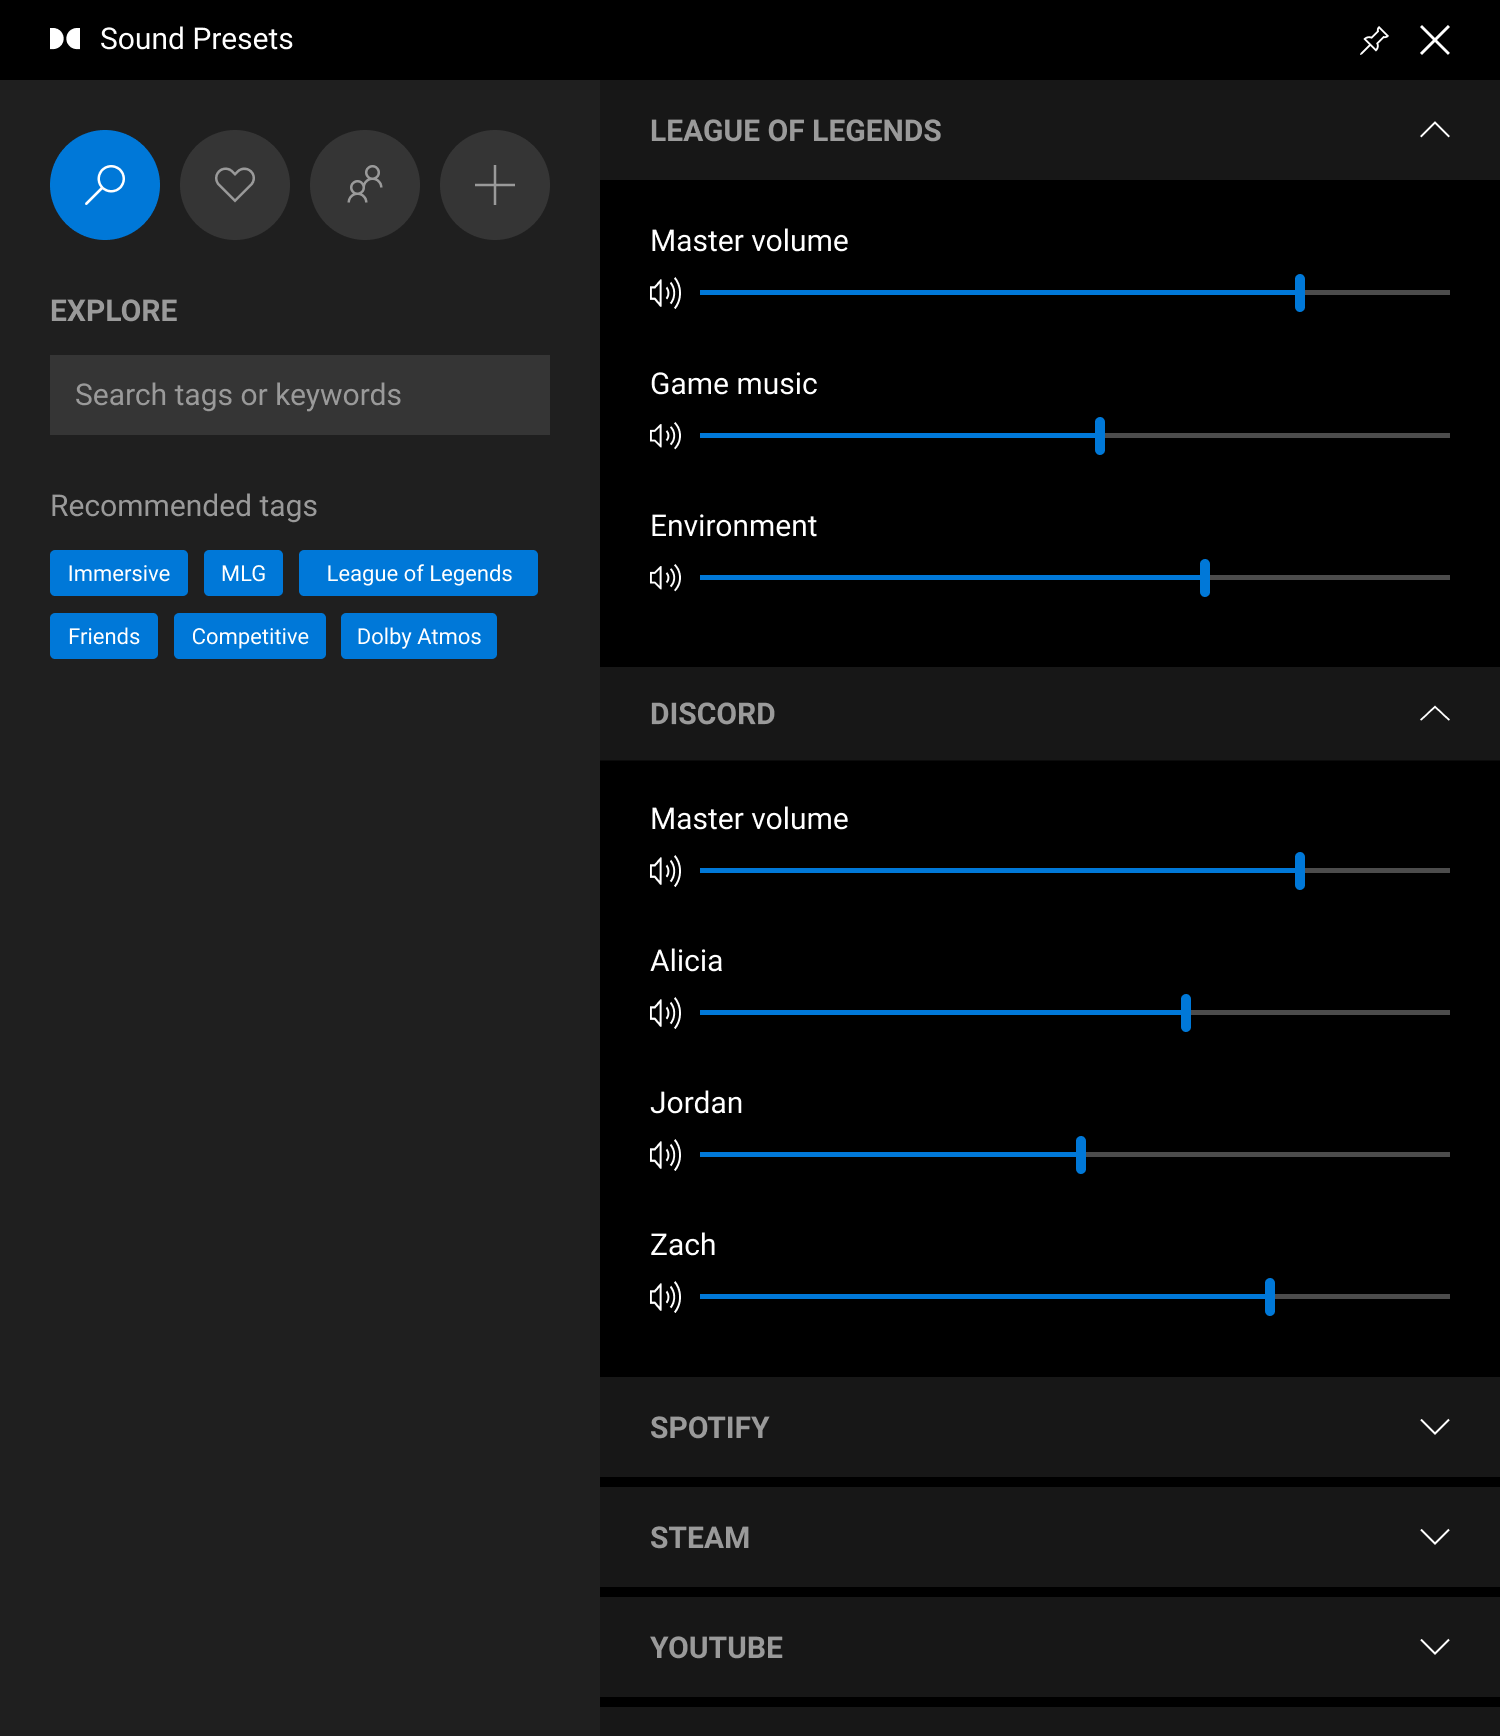The width and height of the screenshot is (1500, 1736).
Task: Click Alicia's volume slider handle
Action: point(1186,1013)
